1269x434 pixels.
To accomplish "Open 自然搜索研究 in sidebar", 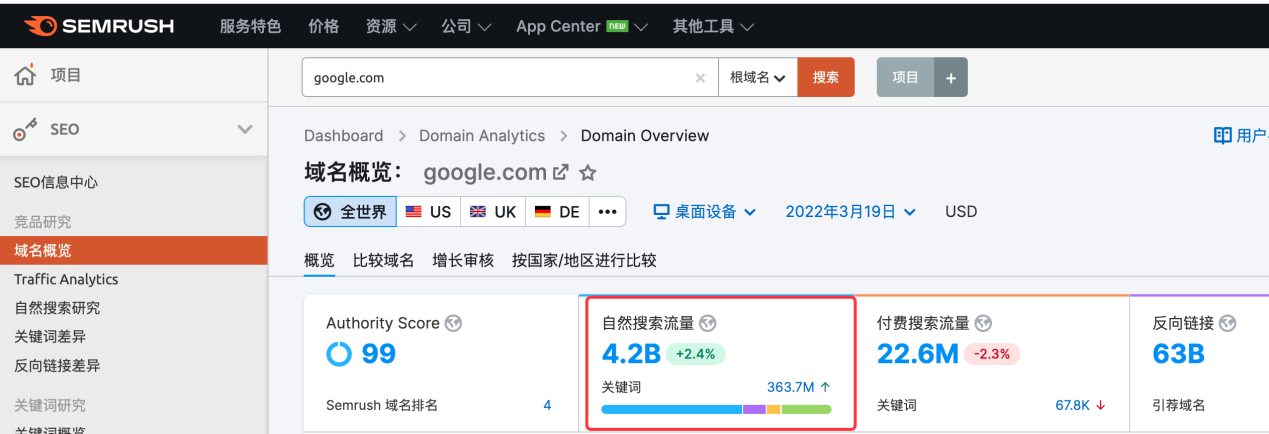I will pos(57,308).
